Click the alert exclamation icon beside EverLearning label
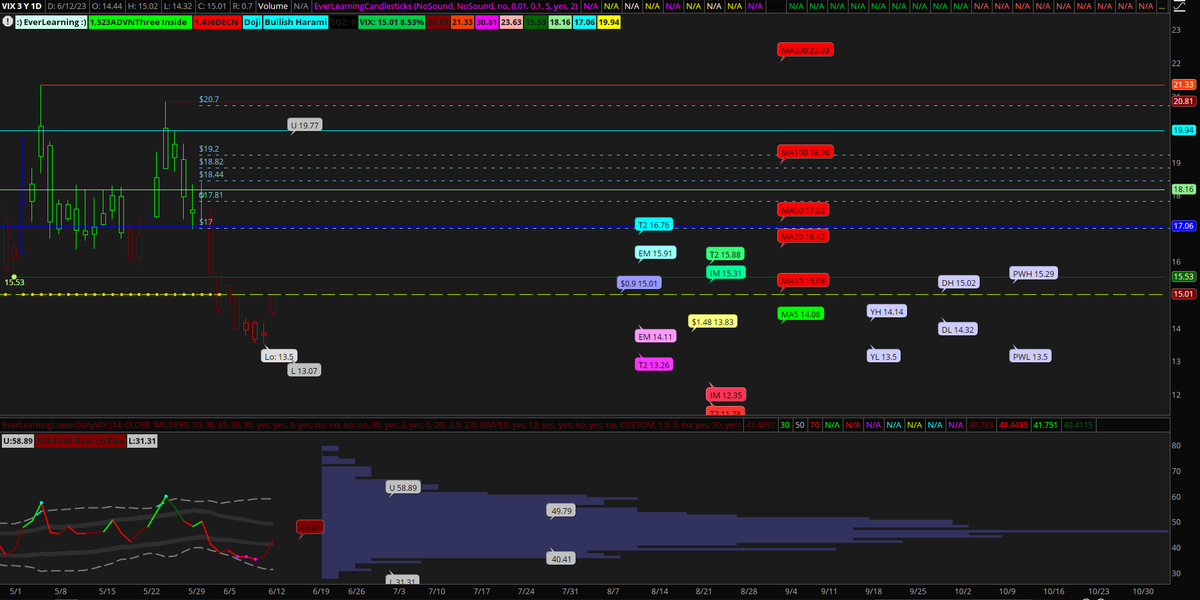Viewport: 1200px width, 600px height. tap(7, 19)
